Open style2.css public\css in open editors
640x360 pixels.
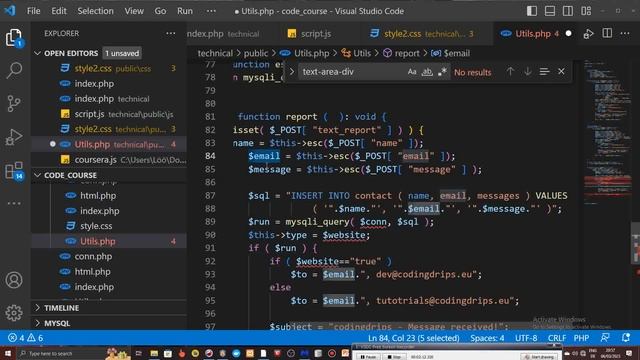pos(109,68)
